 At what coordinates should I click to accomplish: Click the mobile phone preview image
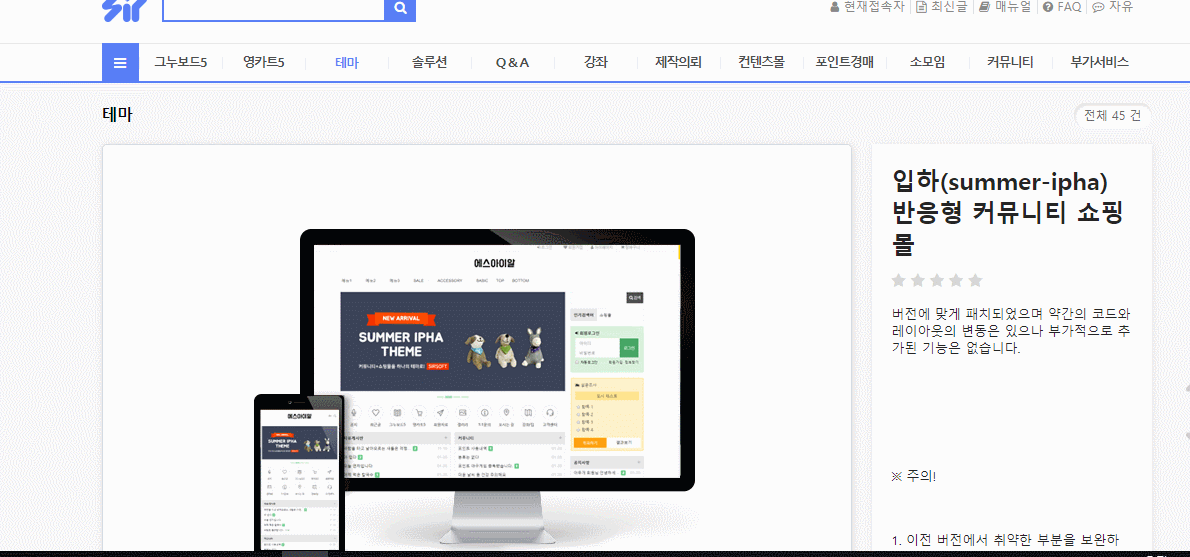pos(299,473)
